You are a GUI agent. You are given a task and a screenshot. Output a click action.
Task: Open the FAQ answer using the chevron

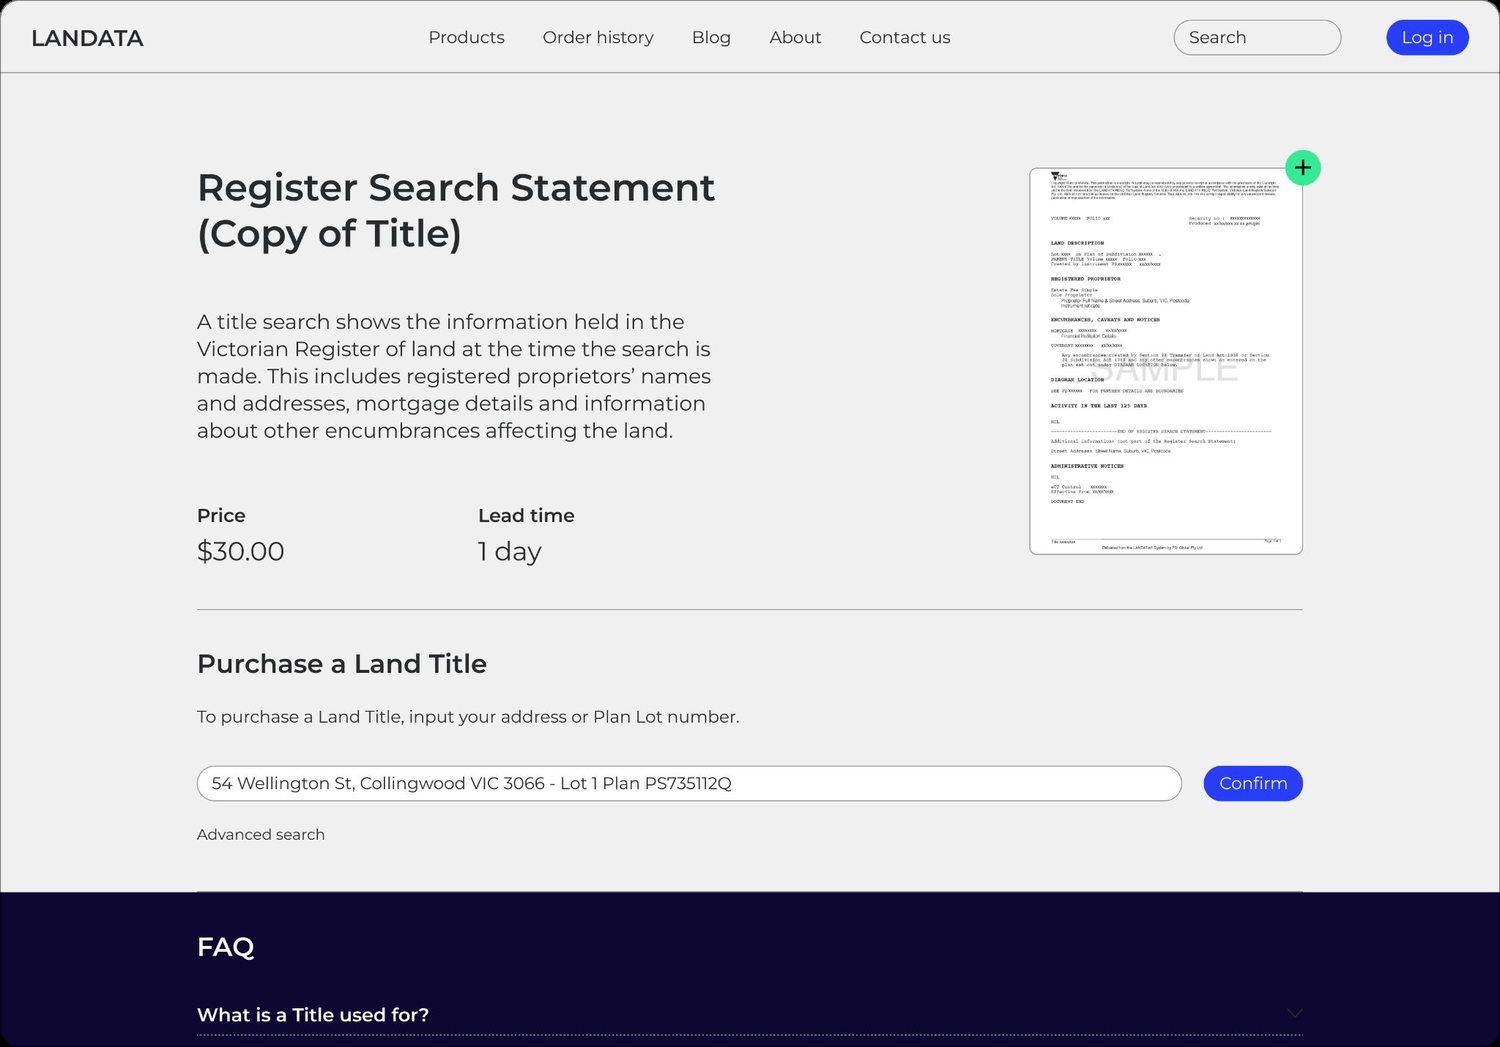(x=1294, y=1013)
